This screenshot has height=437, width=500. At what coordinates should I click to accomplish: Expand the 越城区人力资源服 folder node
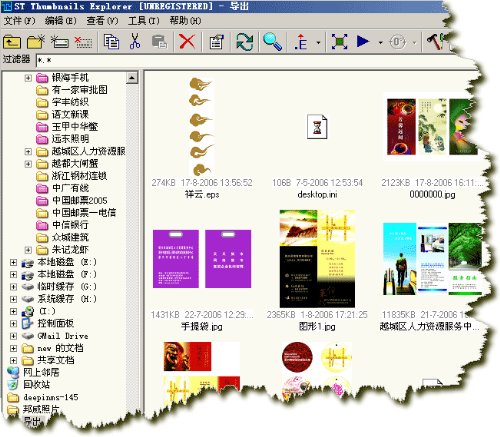[x=28, y=152]
